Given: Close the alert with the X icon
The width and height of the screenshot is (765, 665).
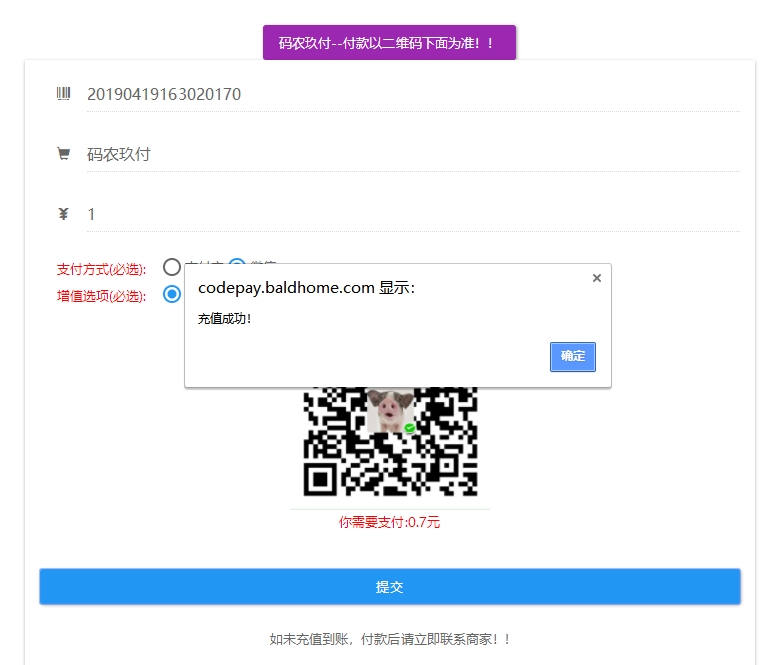Looking at the screenshot, I should coord(597,278).
